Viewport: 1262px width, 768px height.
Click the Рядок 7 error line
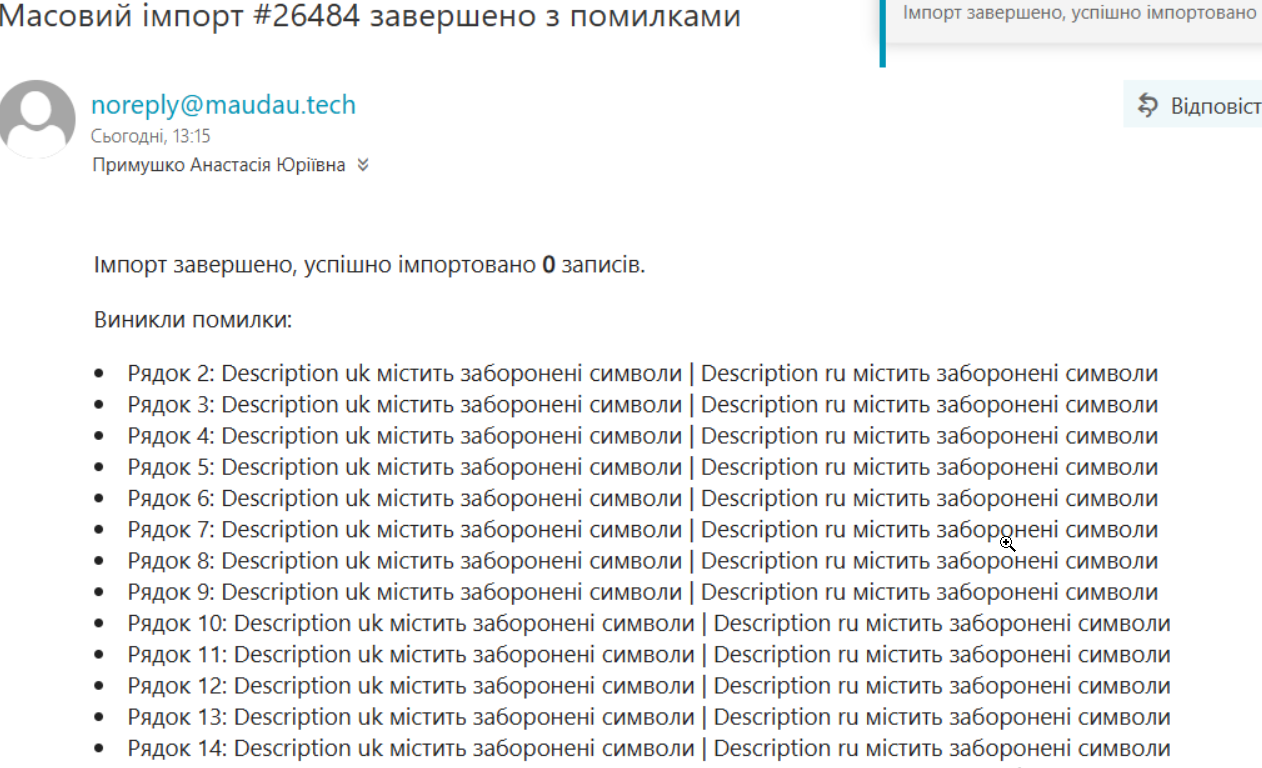(x=642, y=530)
